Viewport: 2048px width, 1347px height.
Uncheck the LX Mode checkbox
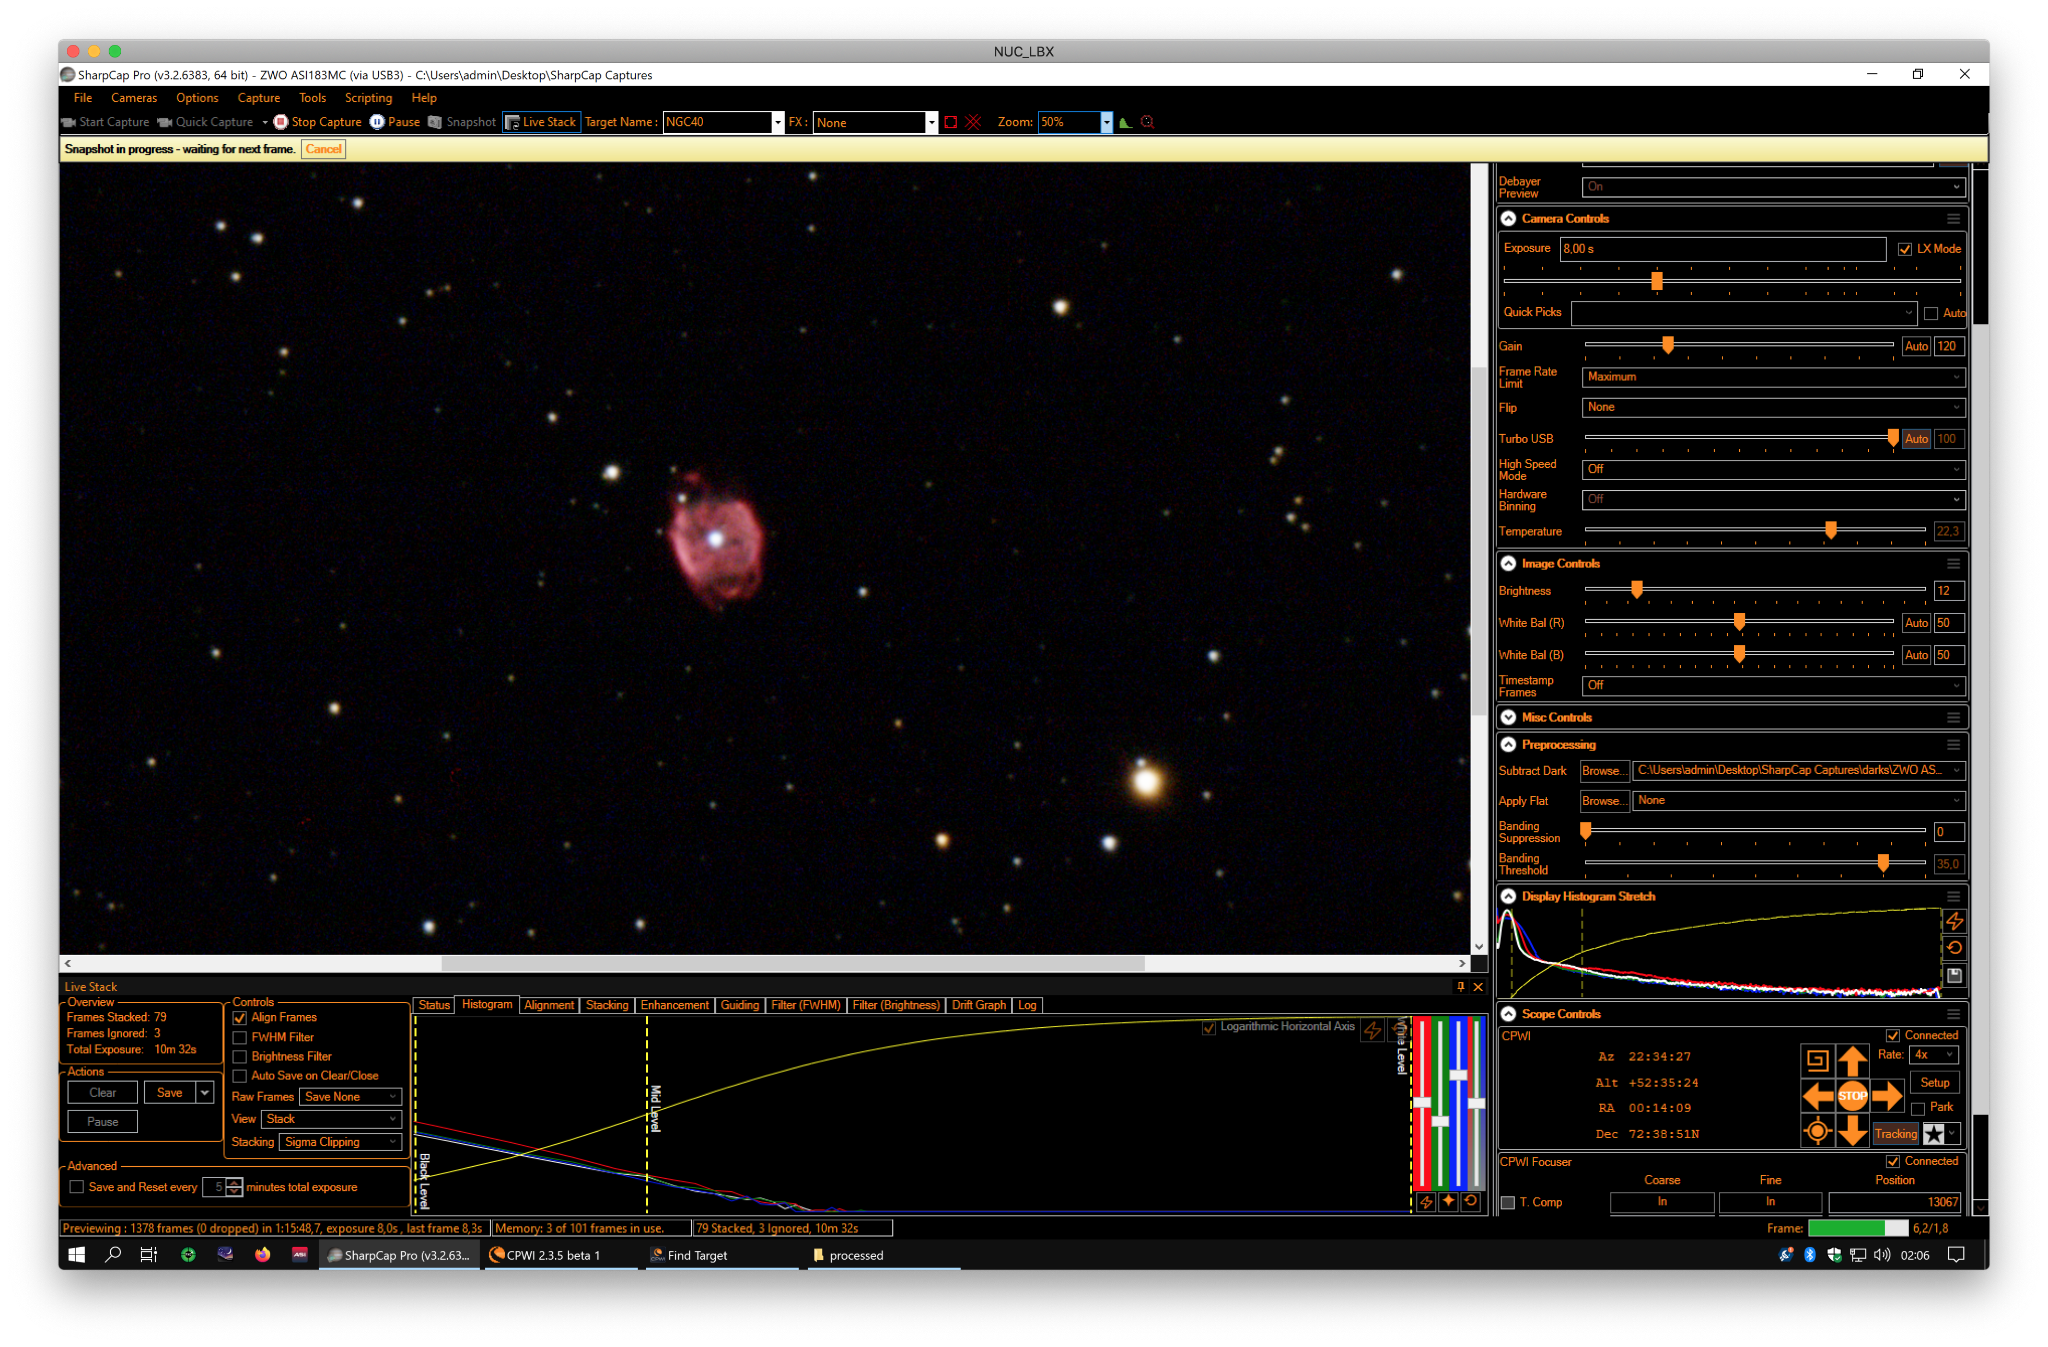pos(1905,249)
